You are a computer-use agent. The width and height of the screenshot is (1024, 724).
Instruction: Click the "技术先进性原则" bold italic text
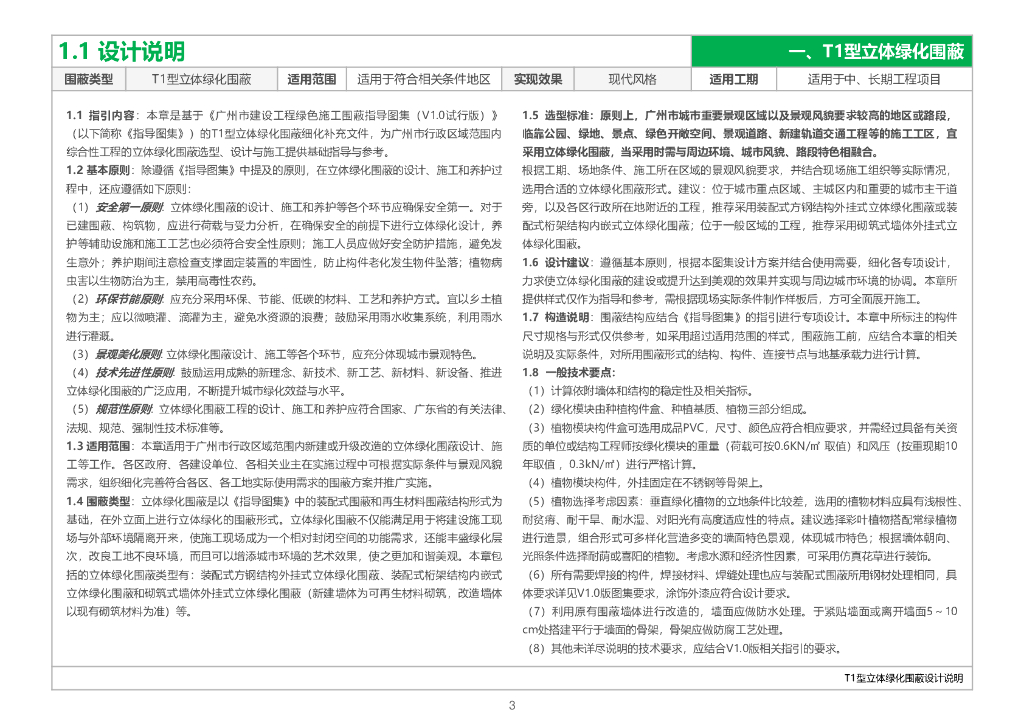point(135,373)
